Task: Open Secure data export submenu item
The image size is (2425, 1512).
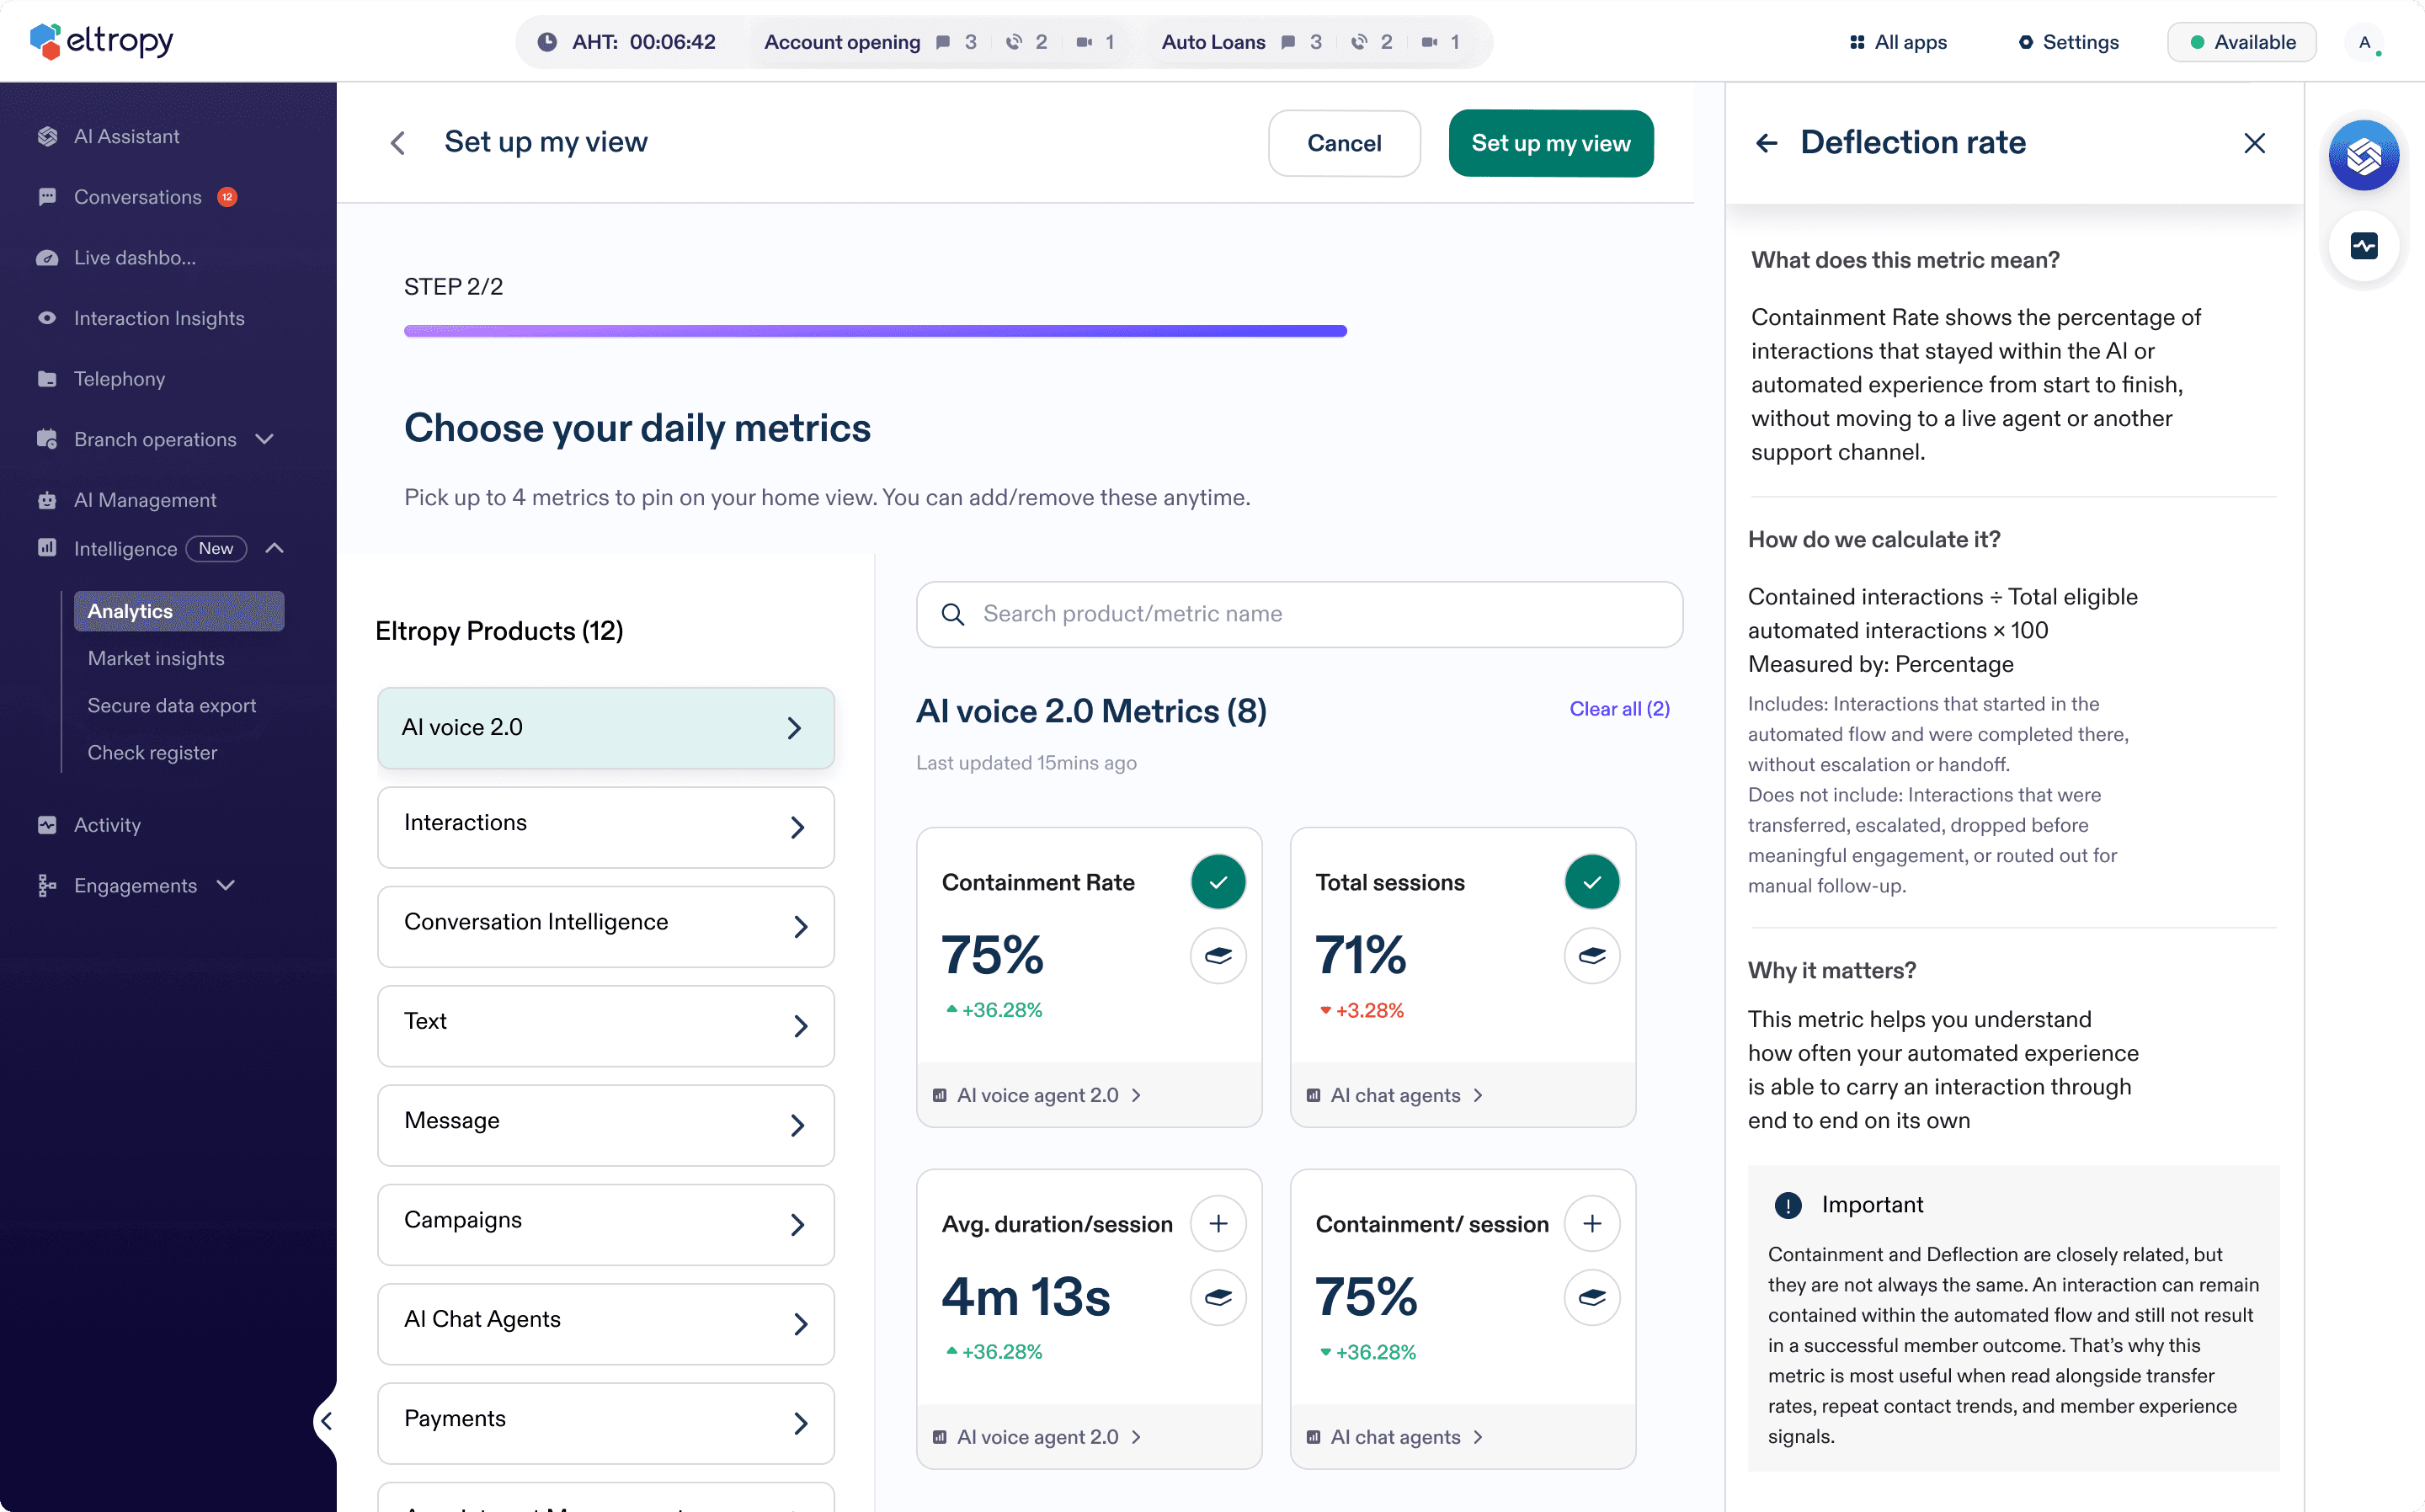Action: click(x=172, y=706)
